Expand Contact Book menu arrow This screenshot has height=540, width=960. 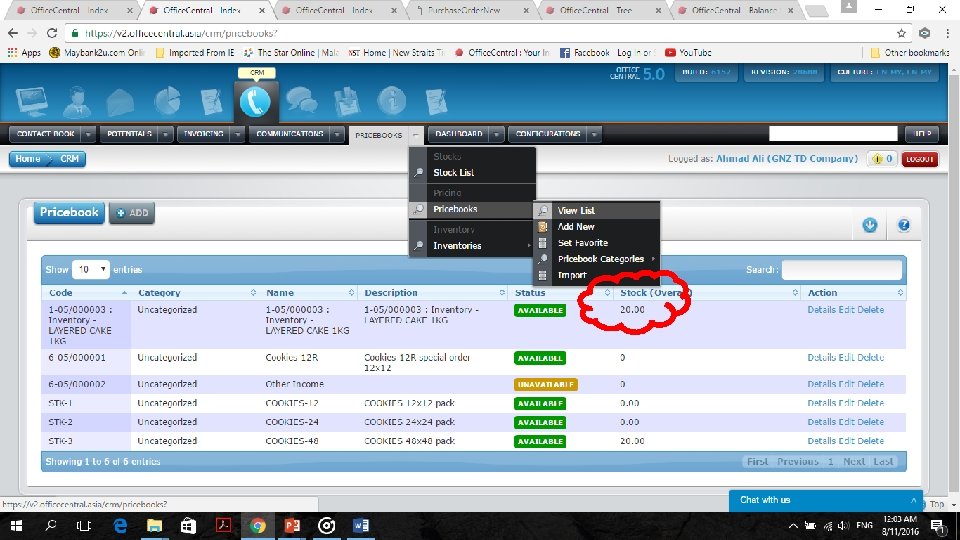pos(88,134)
